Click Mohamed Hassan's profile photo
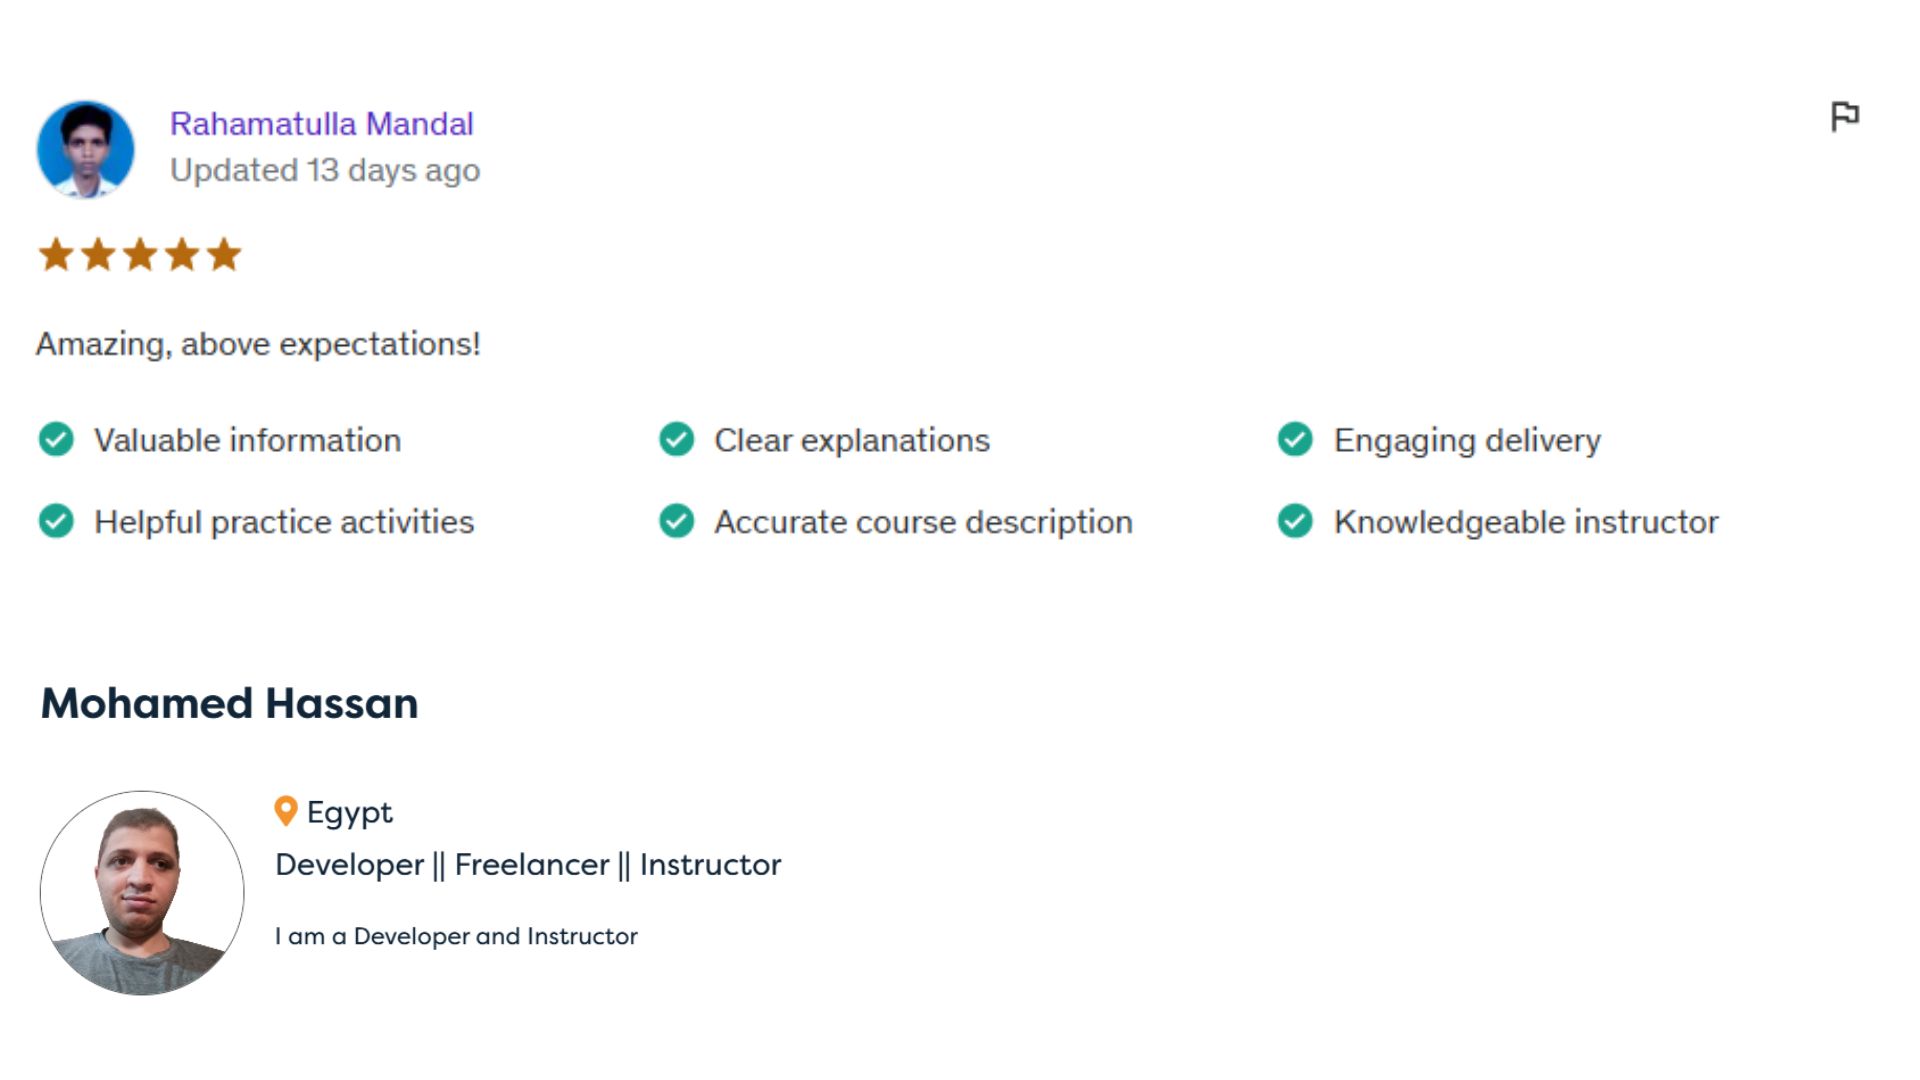 pyautogui.click(x=142, y=893)
